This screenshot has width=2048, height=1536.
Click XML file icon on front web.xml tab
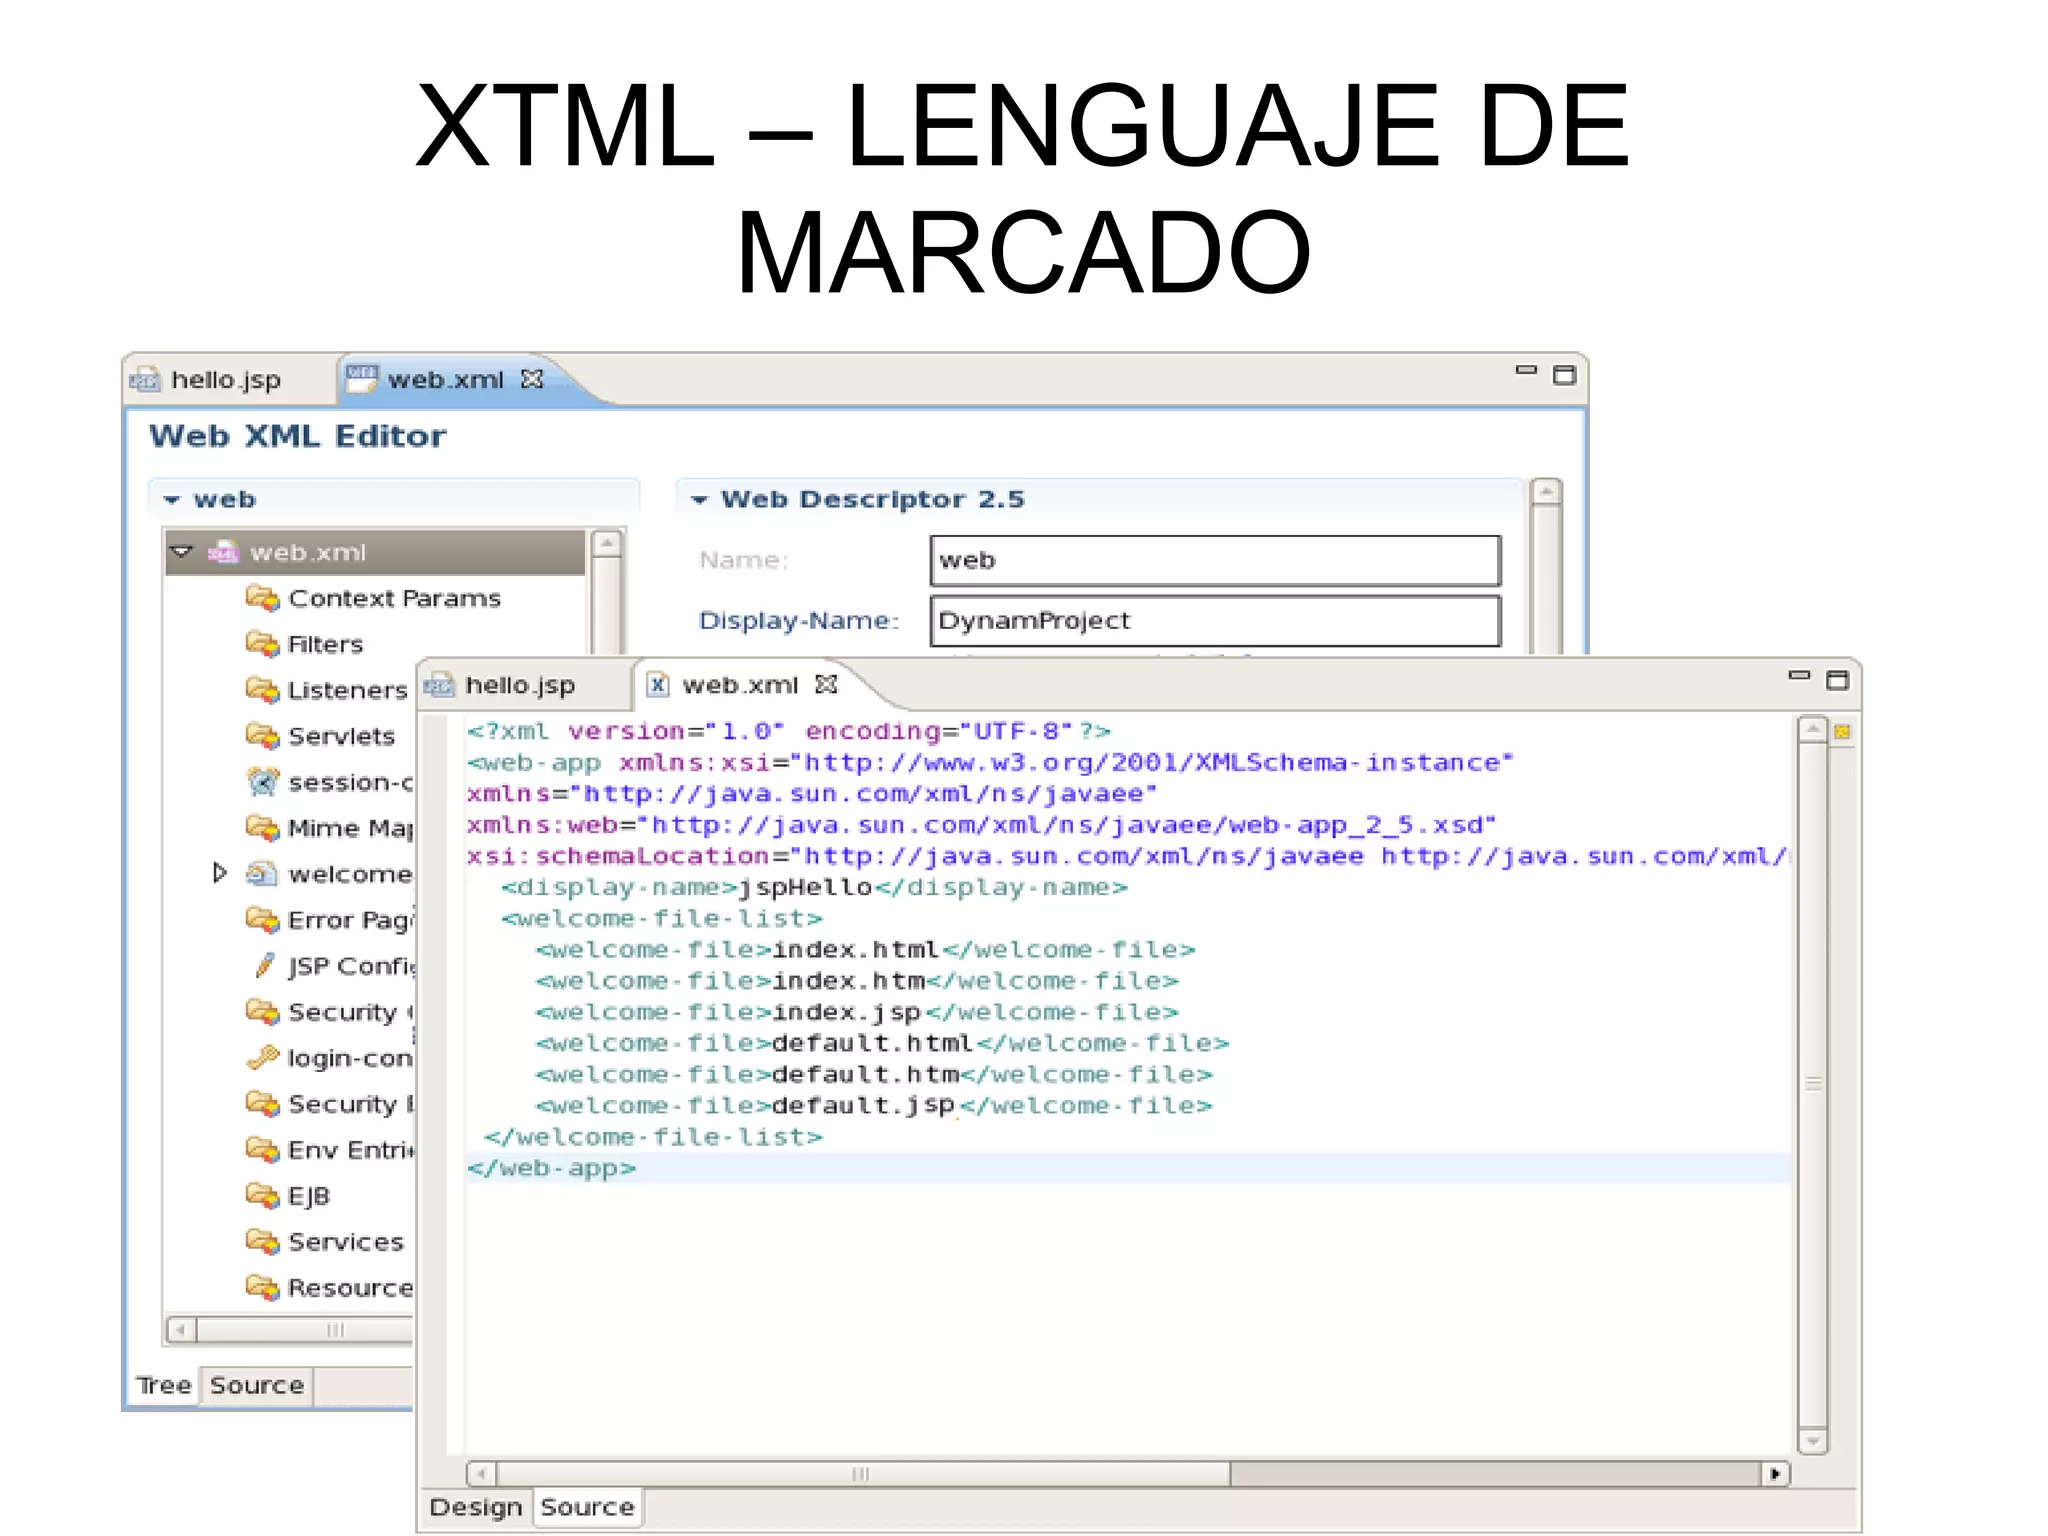tap(657, 685)
